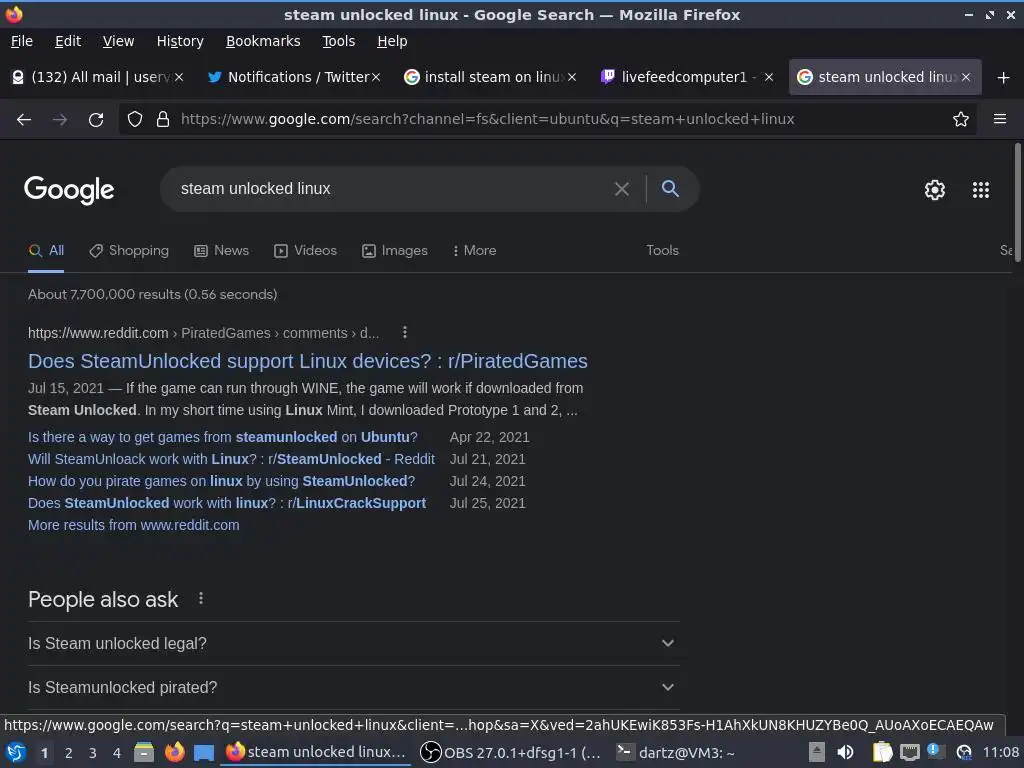The height and width of the screenshot is (768, 1024).
Task: Open options dots for reddit result
Action: (405, 332)
